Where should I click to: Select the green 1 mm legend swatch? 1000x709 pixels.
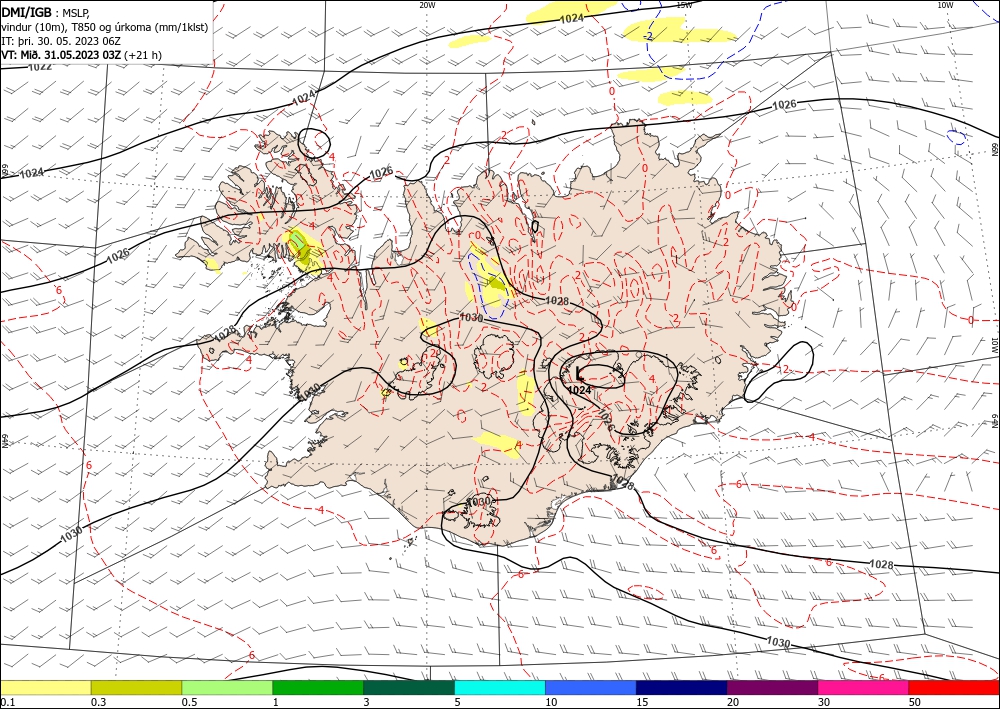(318, 687)
